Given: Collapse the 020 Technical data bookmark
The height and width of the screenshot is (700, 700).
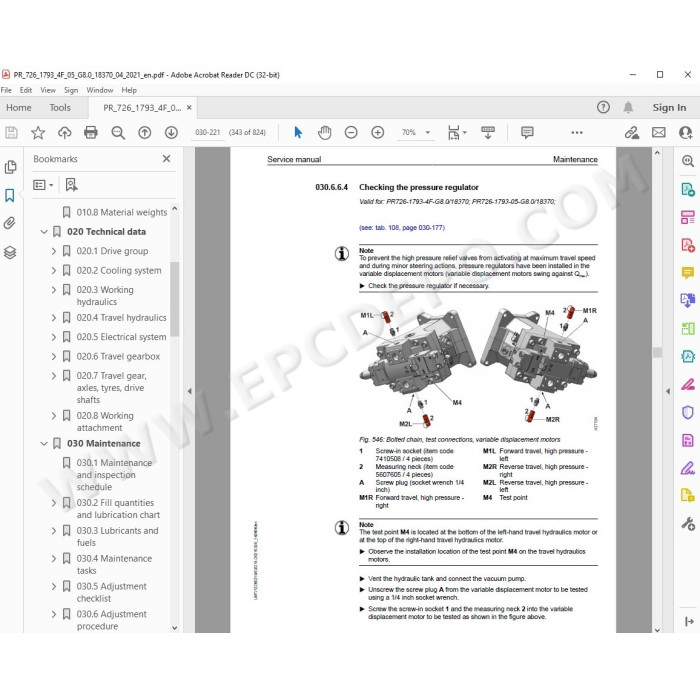Looking at the screenshot, I should tap(44, 232).
